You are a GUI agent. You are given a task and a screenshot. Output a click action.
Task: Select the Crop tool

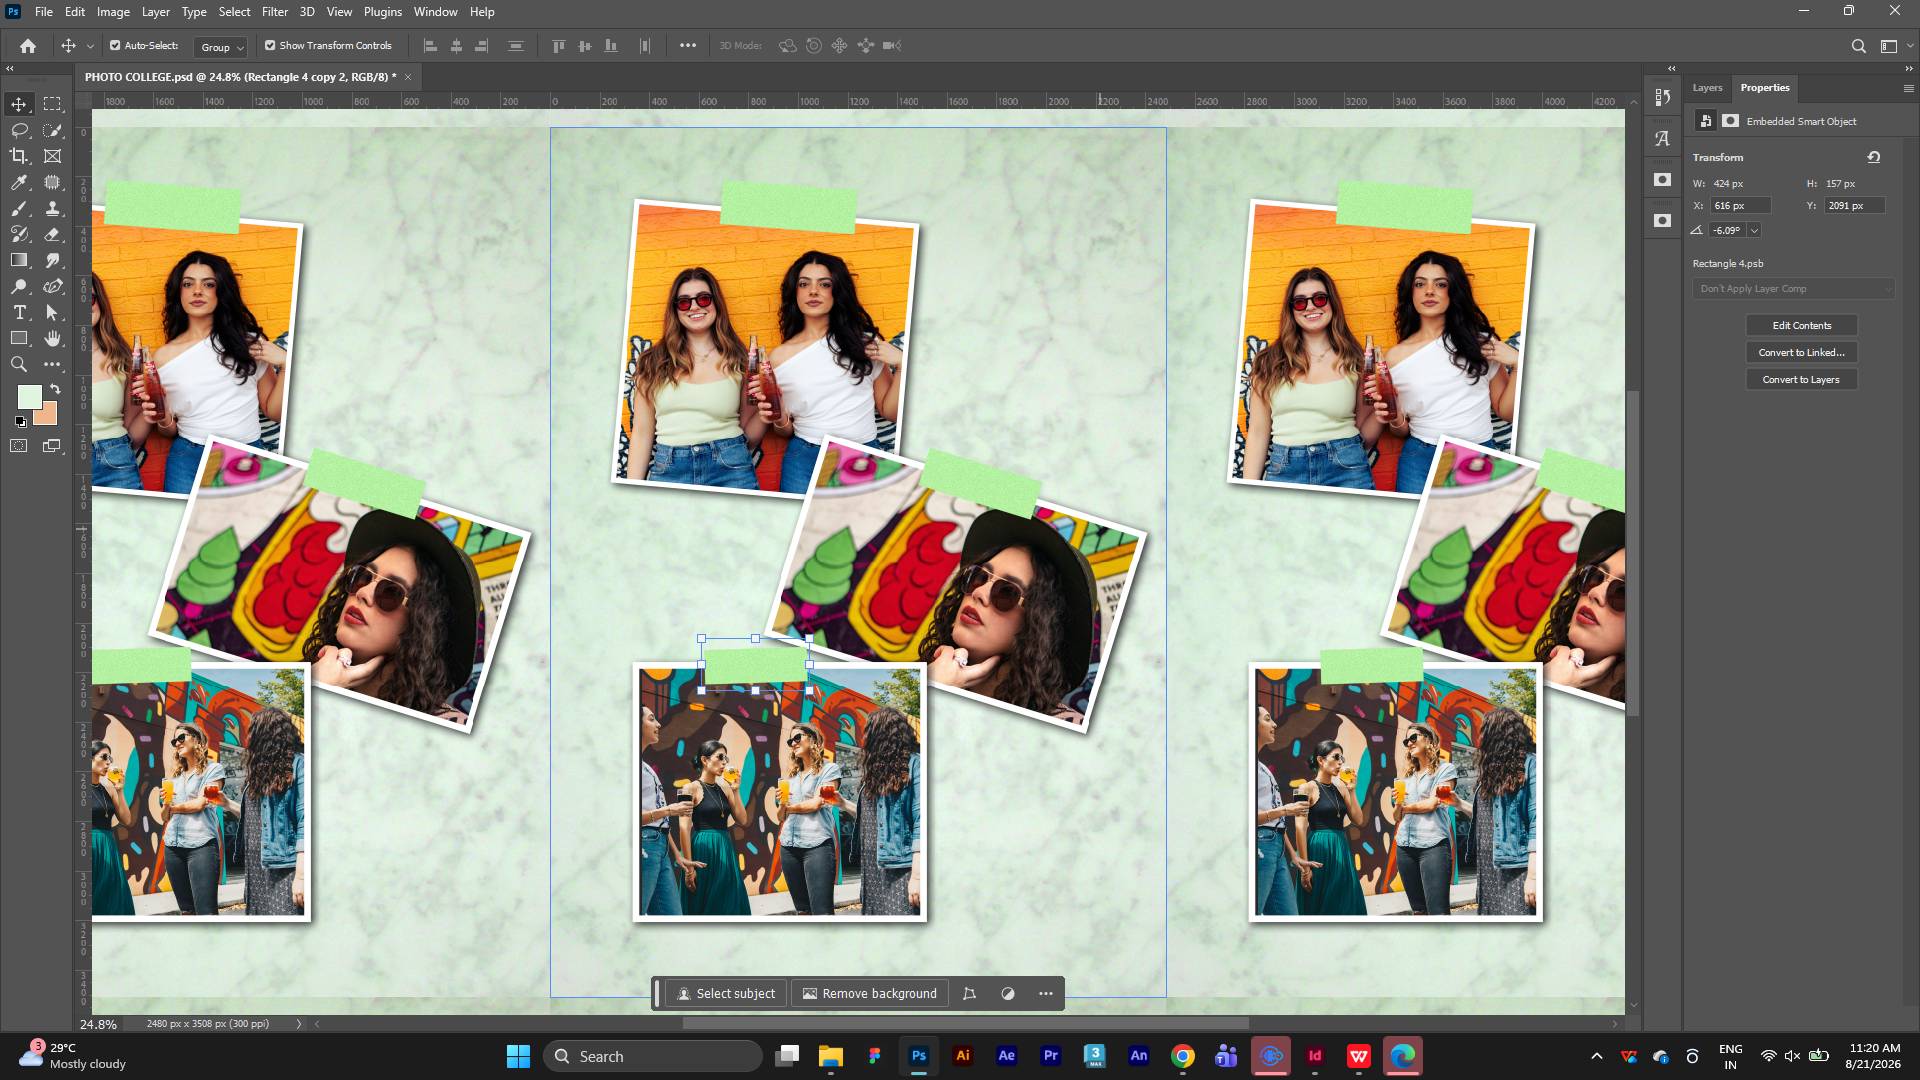point(19,156)
